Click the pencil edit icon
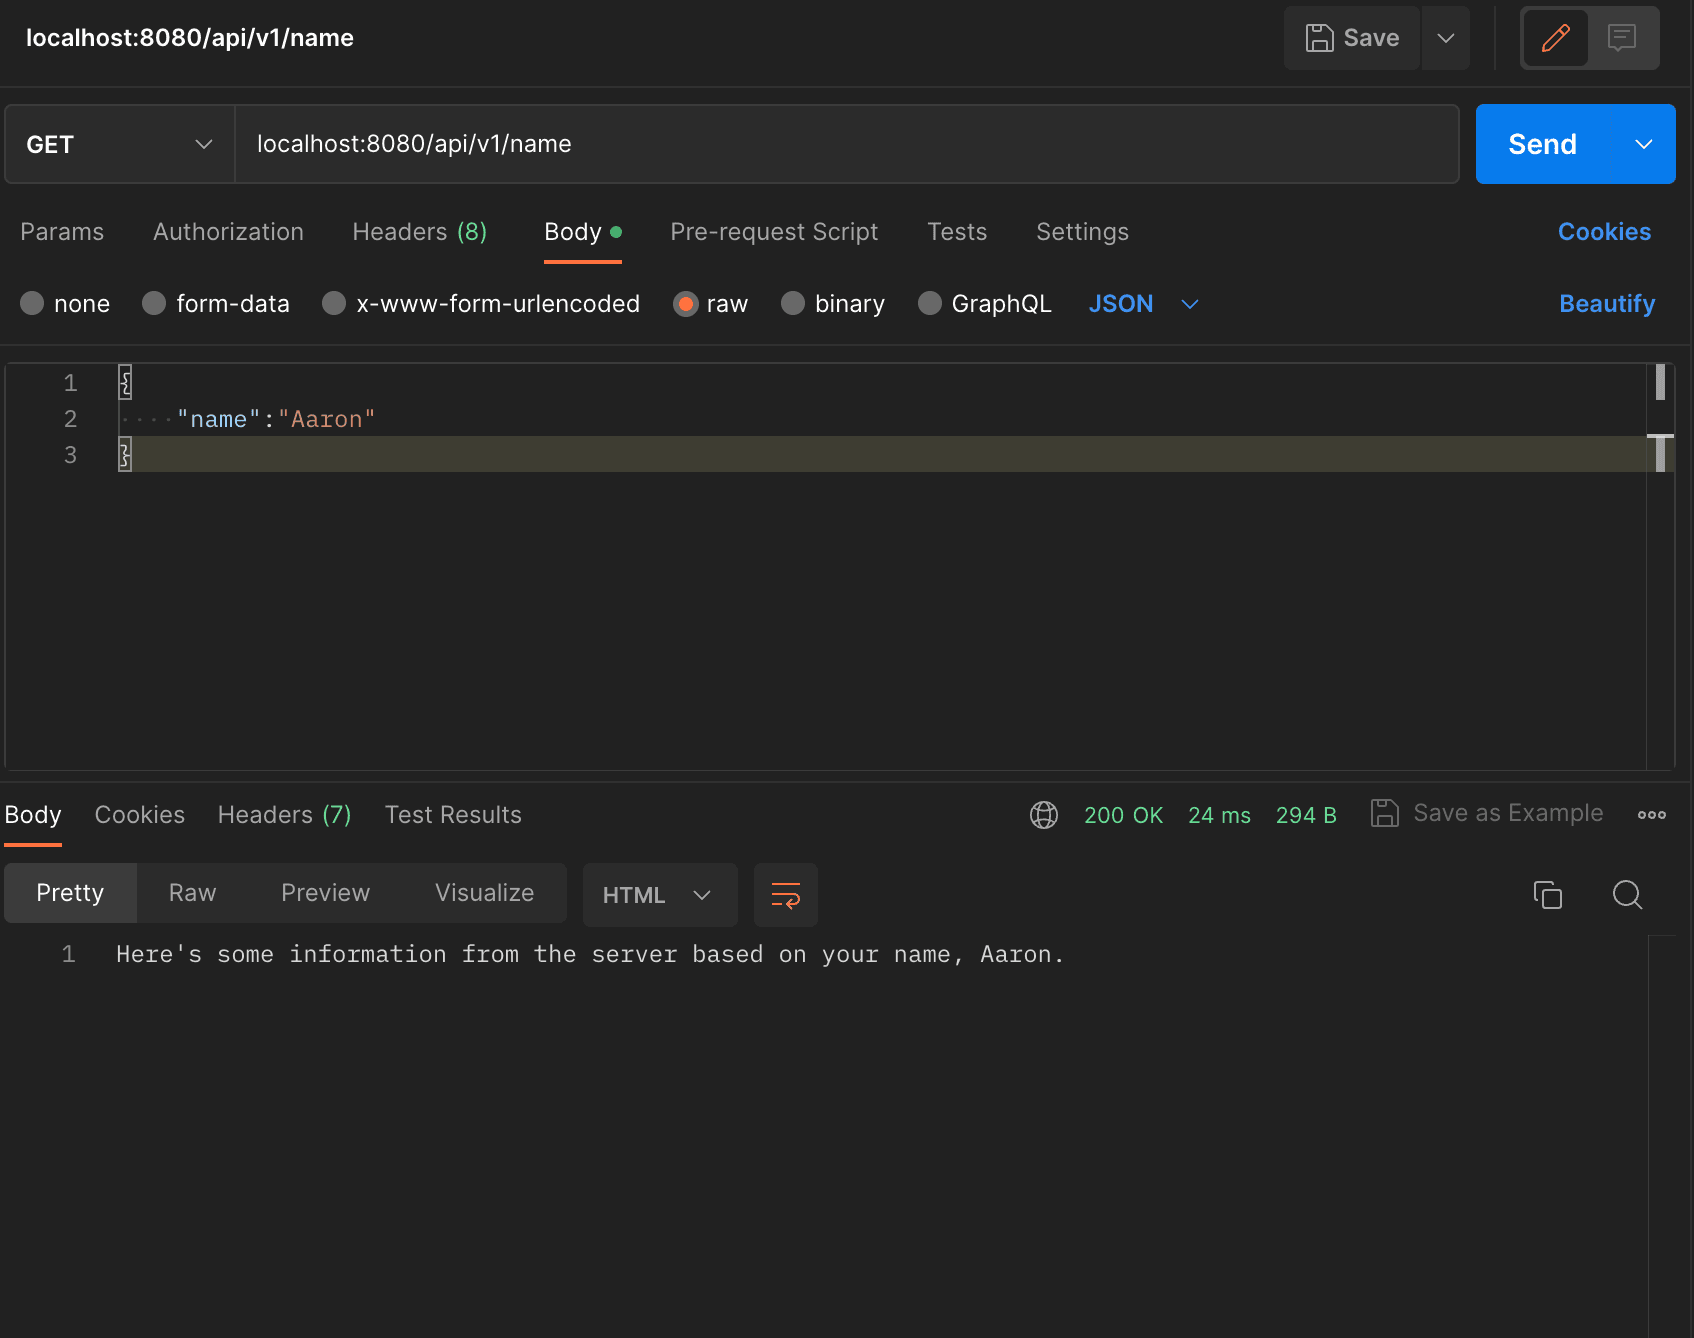The height and width of the screenshot is (1338, 1694). pos(1555,38)
